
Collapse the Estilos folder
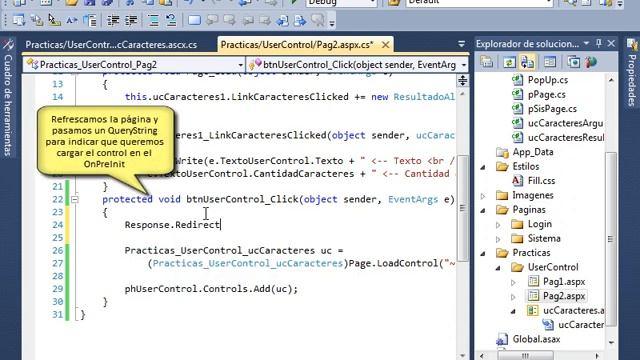coord(483,167)
